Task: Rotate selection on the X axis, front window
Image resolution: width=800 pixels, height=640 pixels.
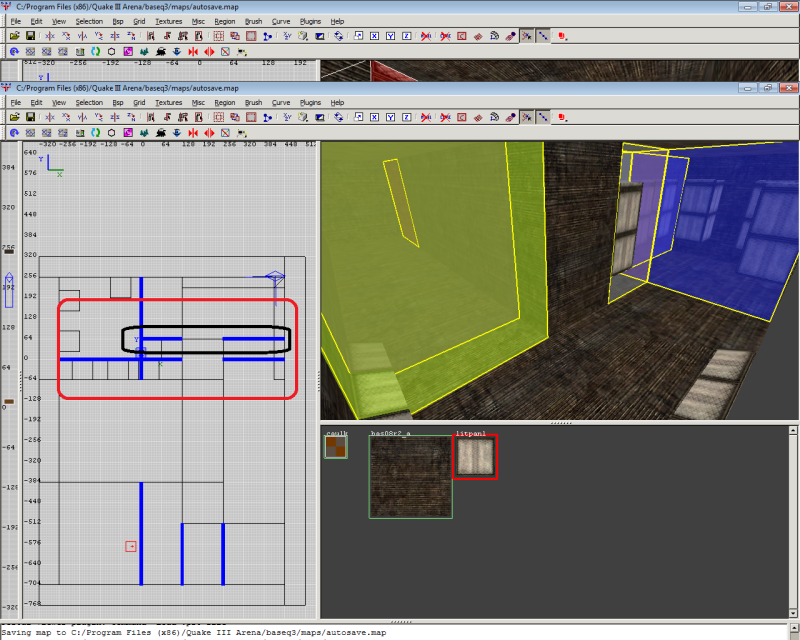Action: (66, 117)
